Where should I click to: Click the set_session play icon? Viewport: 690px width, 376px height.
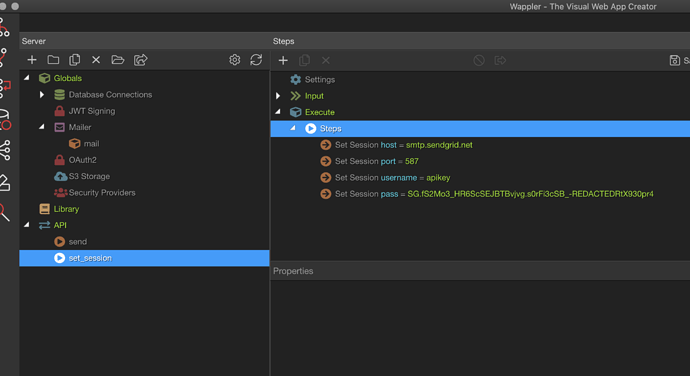pos(59,258)
